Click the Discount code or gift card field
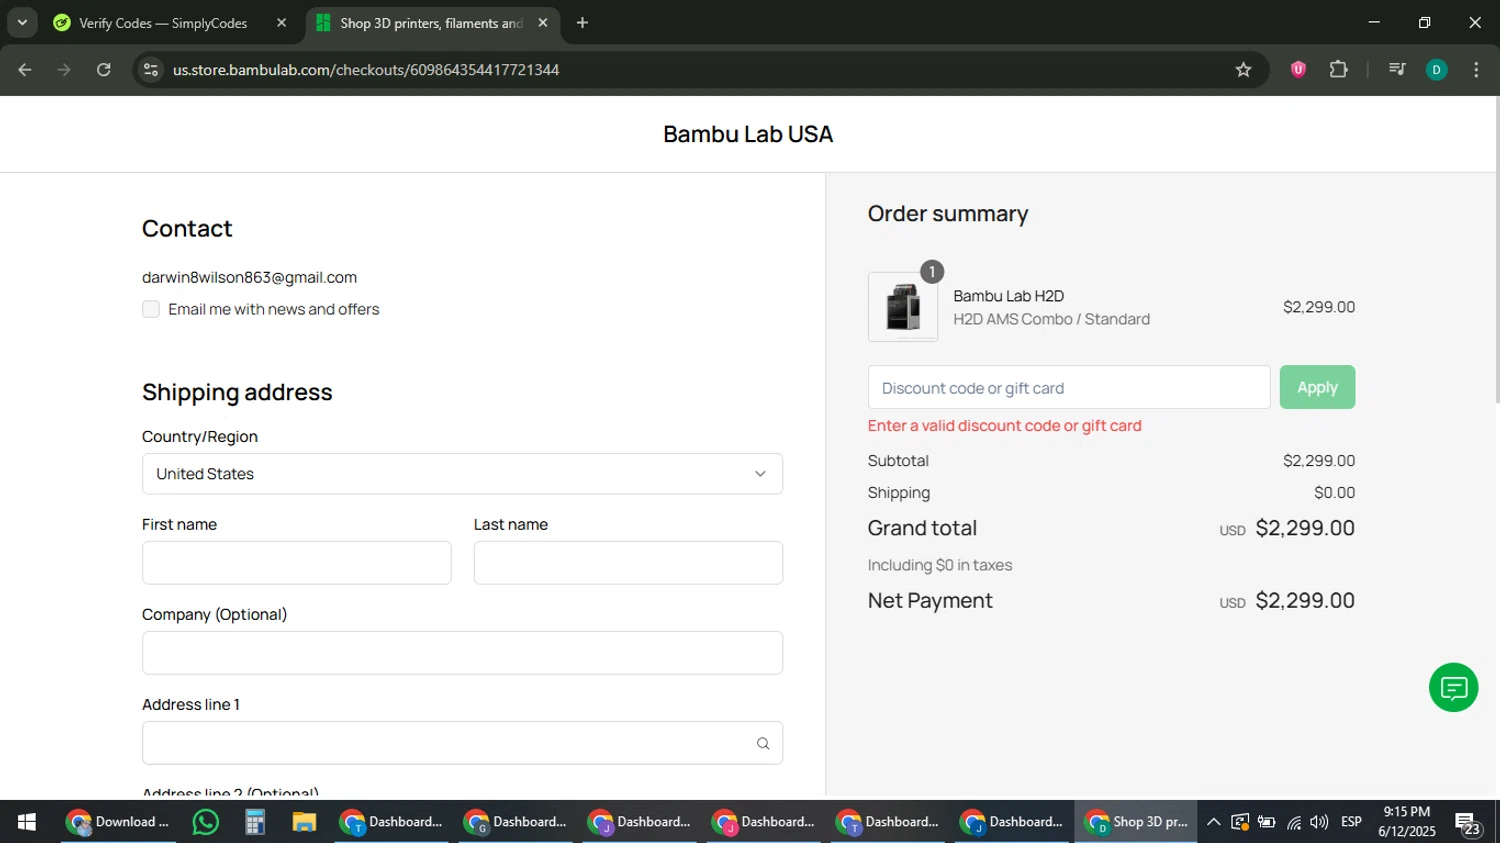This screenshot has width=1500, height=843. pyautogui.click(x=1069, y=387)
